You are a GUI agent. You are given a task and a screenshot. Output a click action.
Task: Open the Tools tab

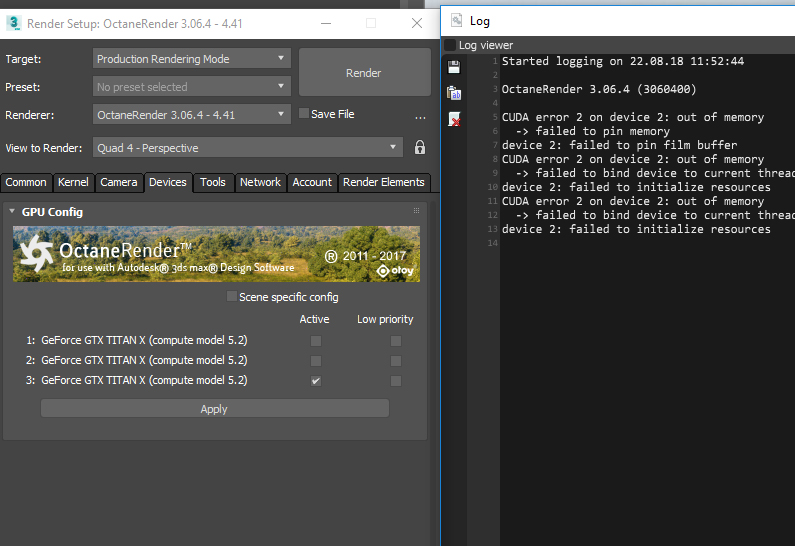(212, 183)
